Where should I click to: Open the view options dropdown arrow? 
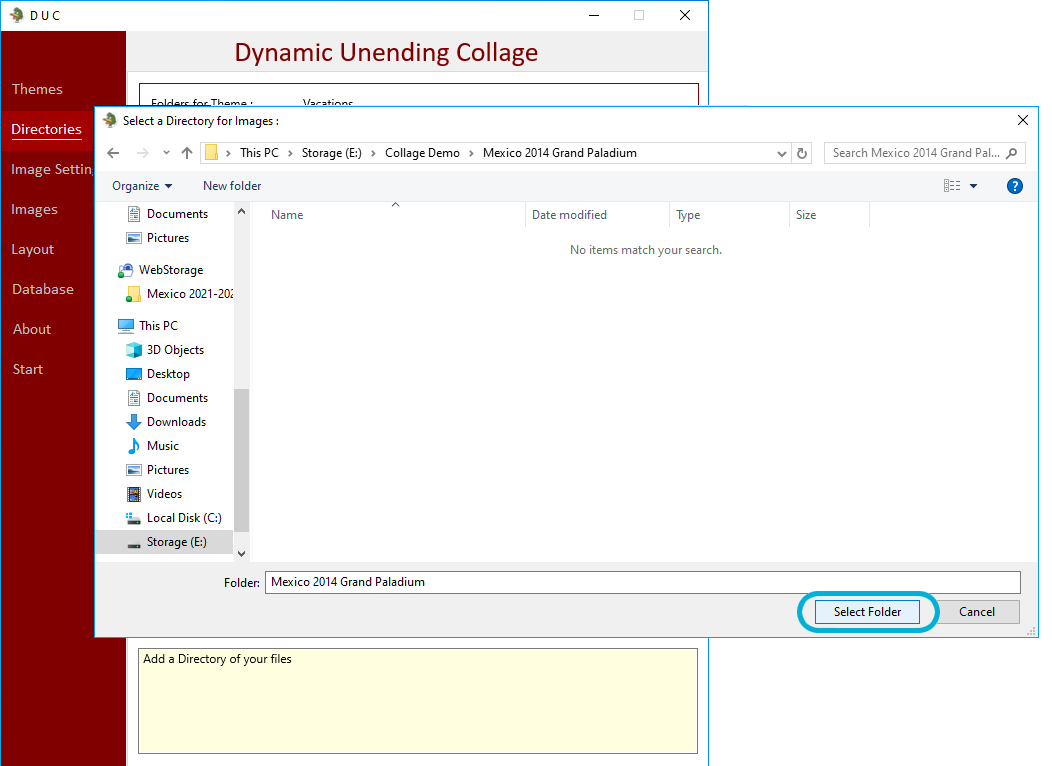tap(974, 186)
